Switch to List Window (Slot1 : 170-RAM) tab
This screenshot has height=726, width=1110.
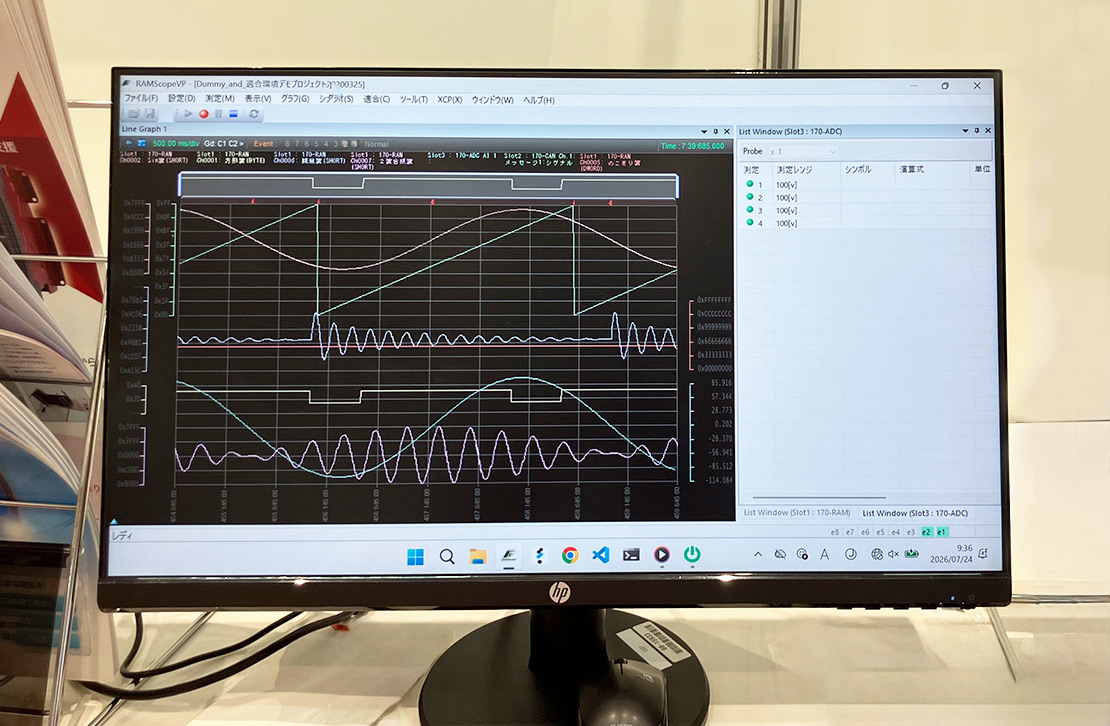click(797, 512)
